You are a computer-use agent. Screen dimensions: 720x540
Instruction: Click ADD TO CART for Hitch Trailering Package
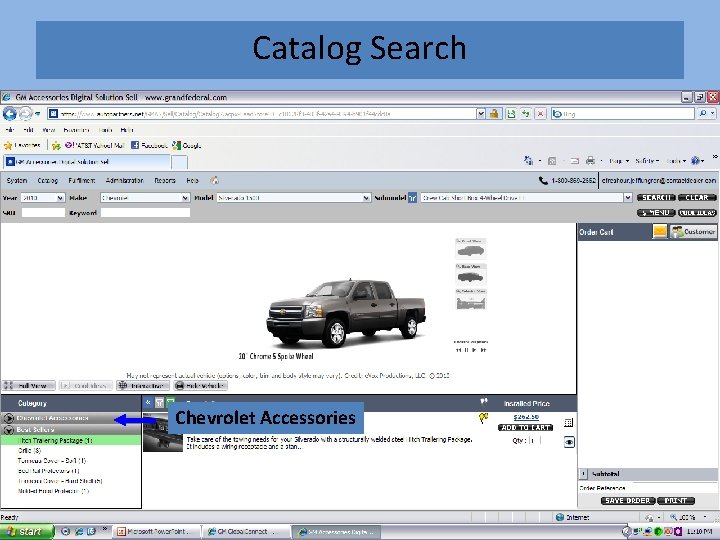[526, 428]
